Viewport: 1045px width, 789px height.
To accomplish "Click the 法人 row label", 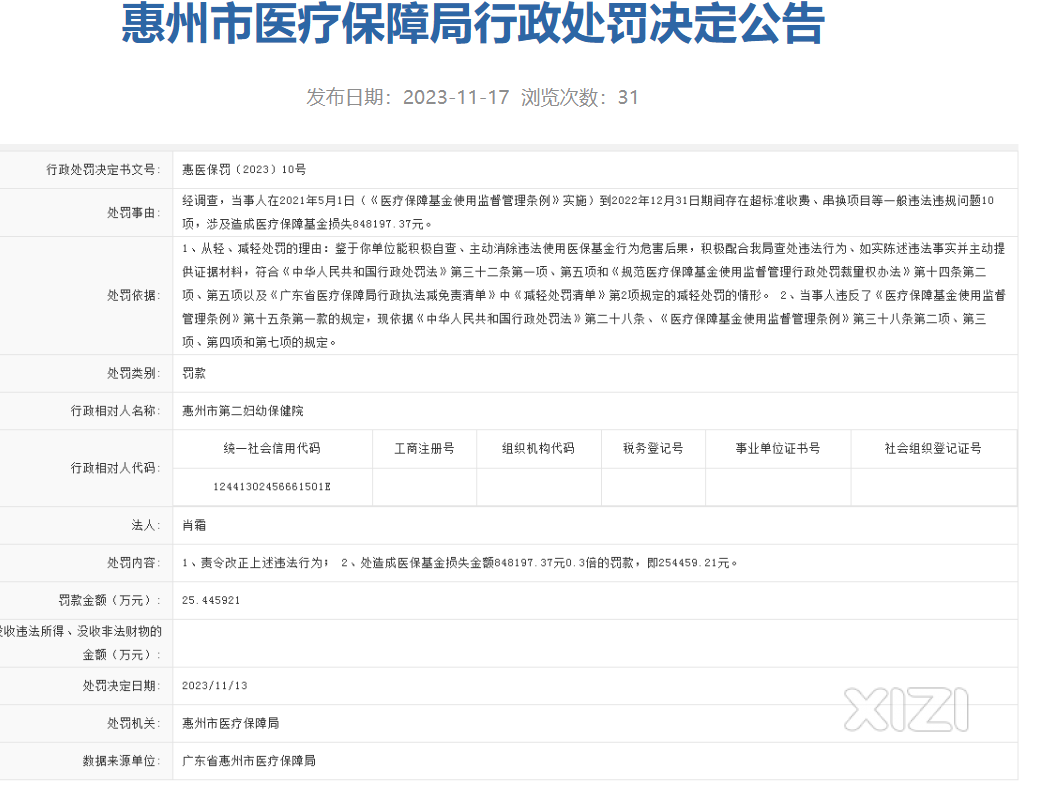I will tap(146, 525).
